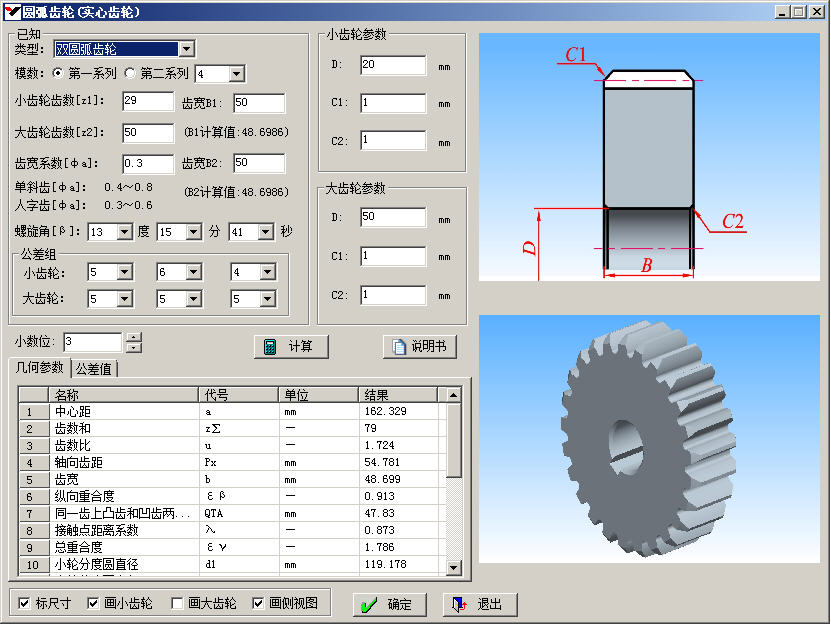Select the 几何参数 tab
This screenshot has width=831, height=625.
click(x=39, y=368)
